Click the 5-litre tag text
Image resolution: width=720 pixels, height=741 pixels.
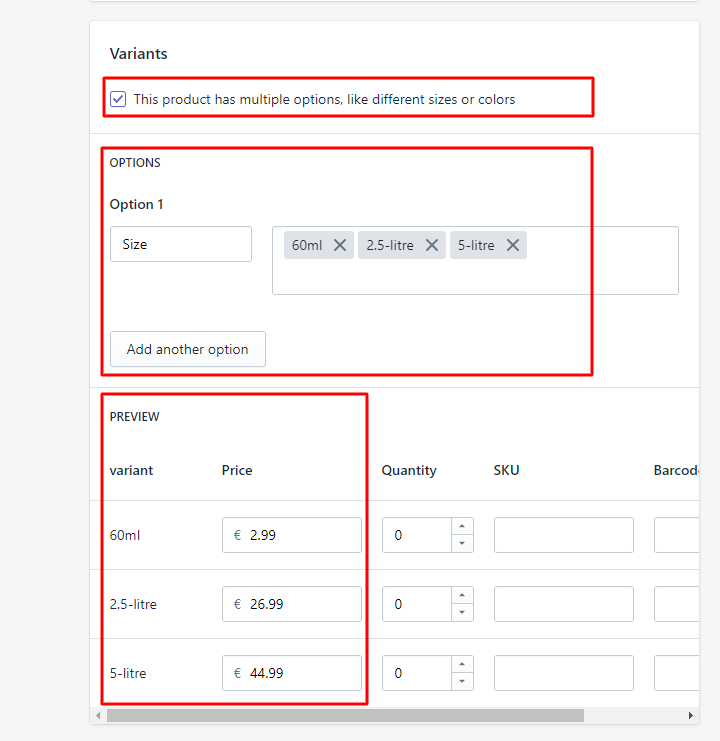coord(476,245)
